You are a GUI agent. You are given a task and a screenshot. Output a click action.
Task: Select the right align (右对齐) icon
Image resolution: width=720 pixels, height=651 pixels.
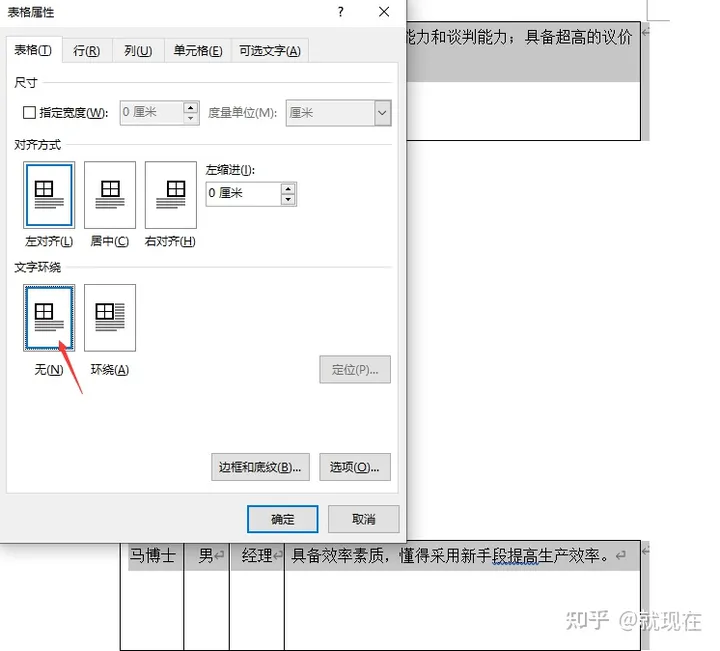tap(170, 195)
